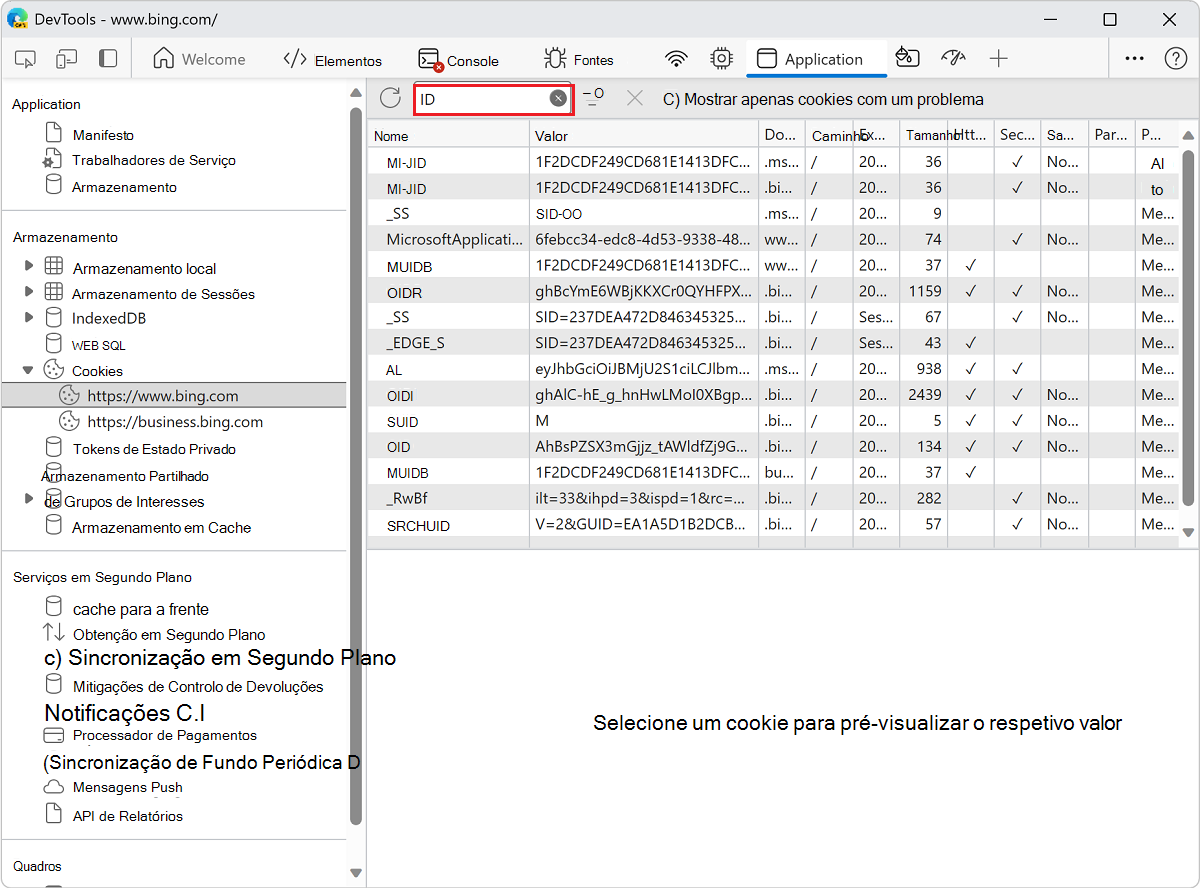Collapse the Cookies tree section
This screenshot has width=1200, height=888.
(x=28, y=368)
